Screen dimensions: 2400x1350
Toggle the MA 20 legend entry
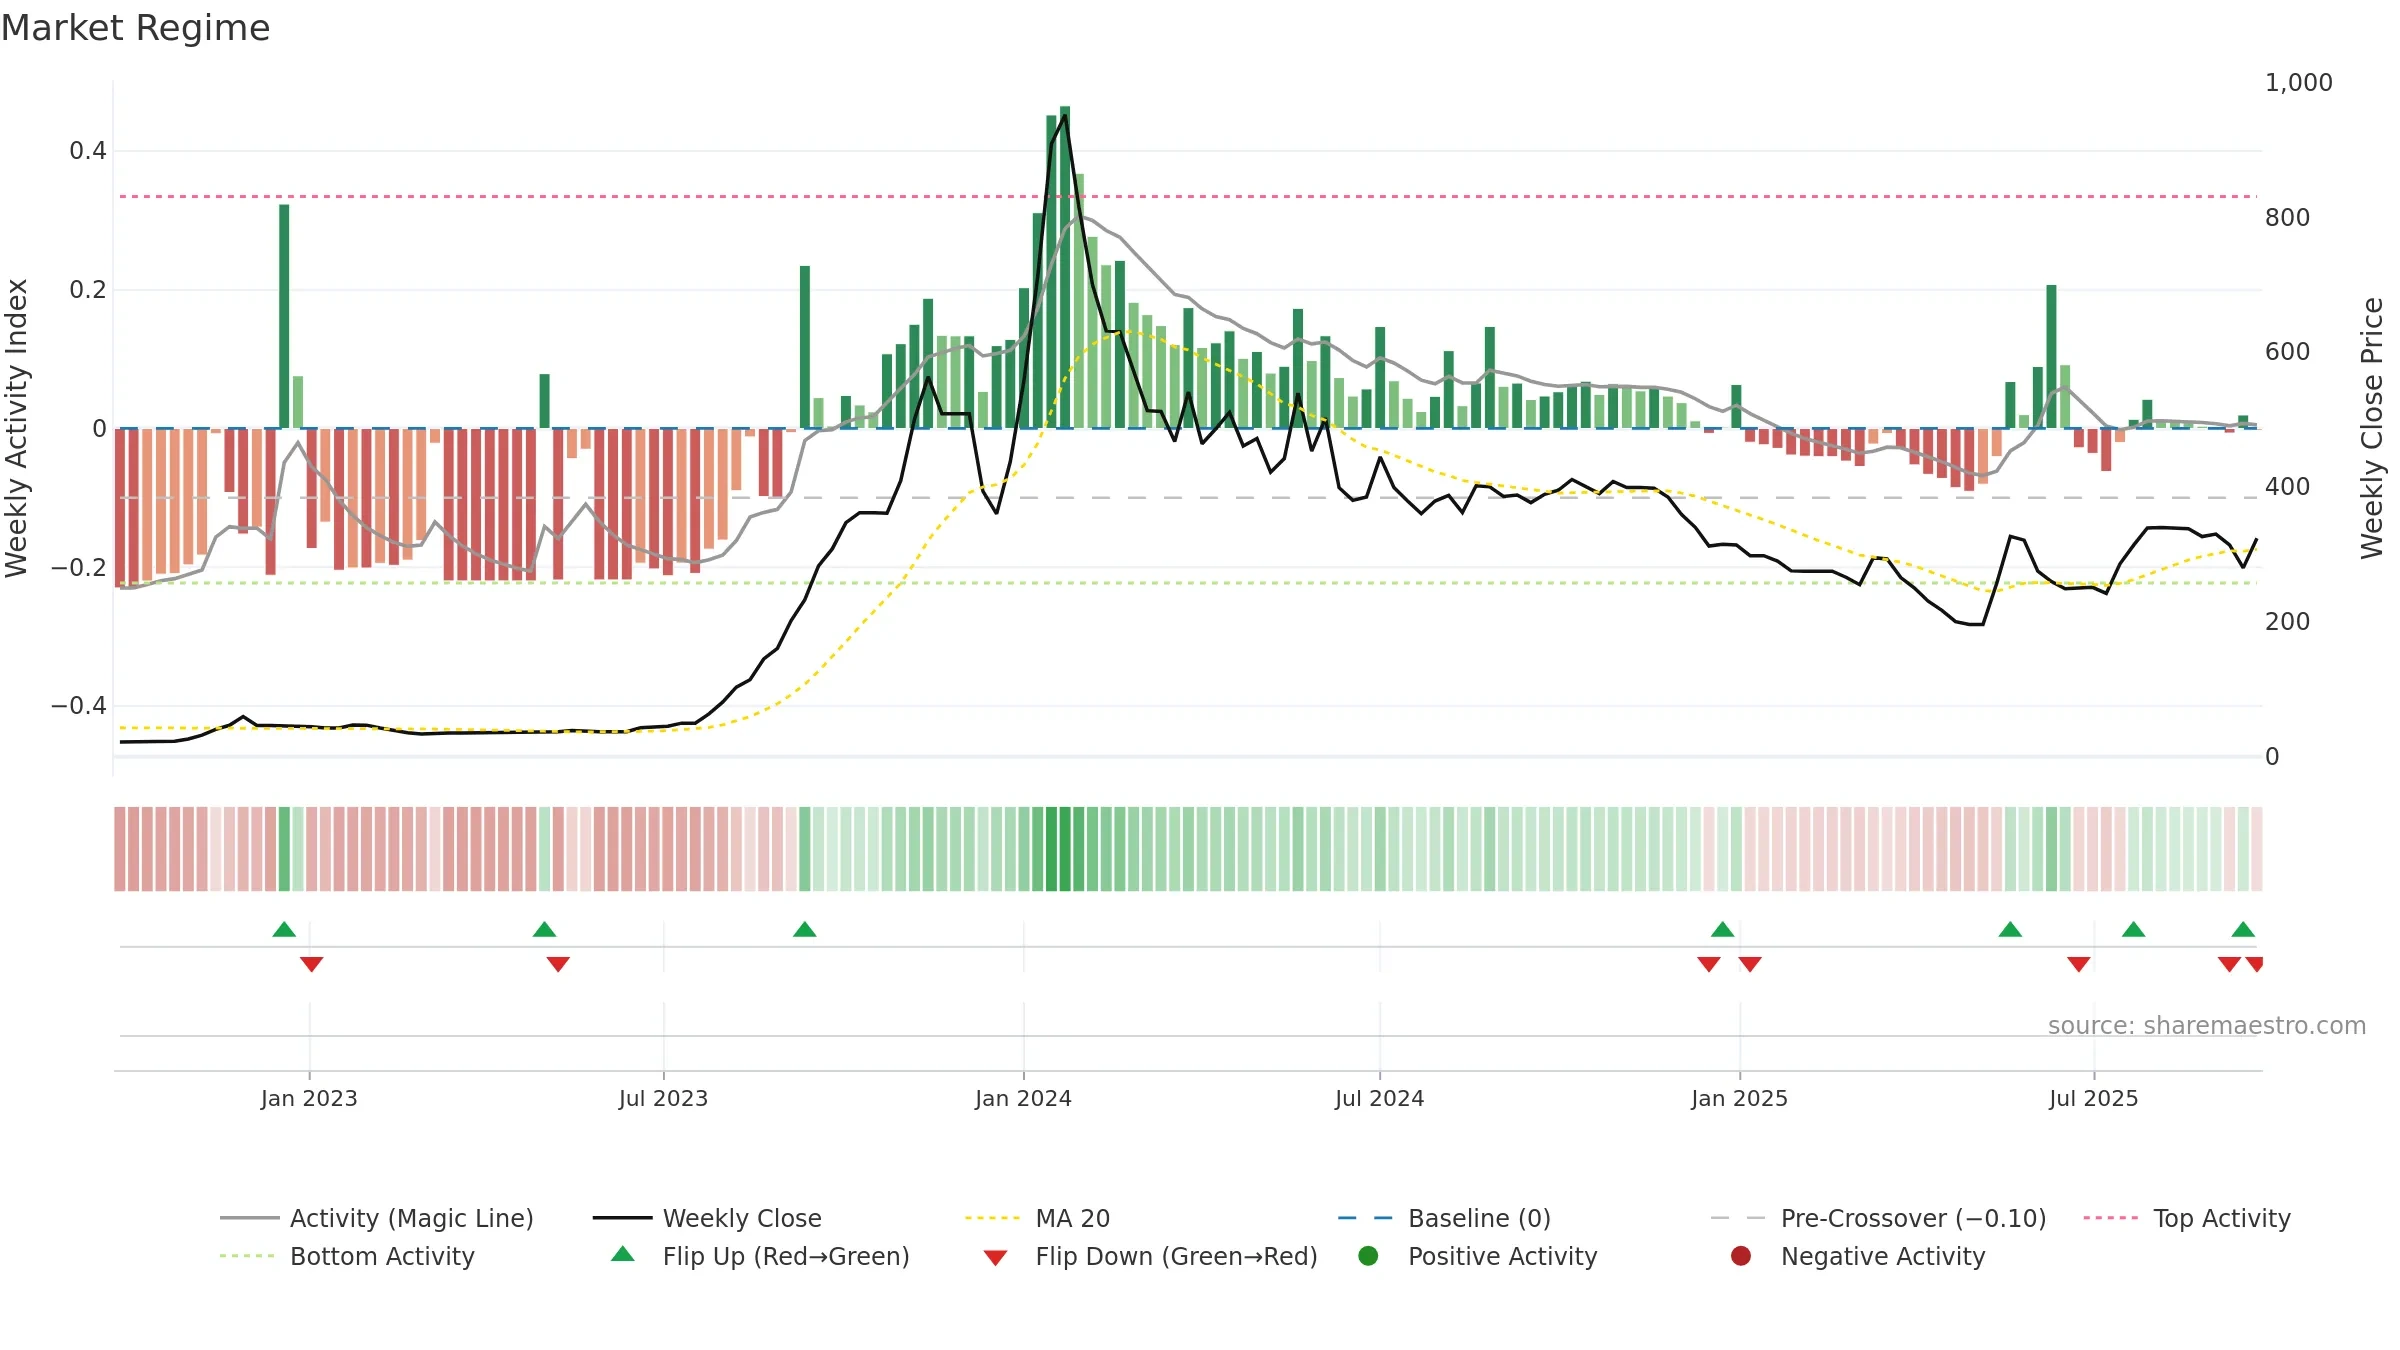[x=1037, y=1218]
